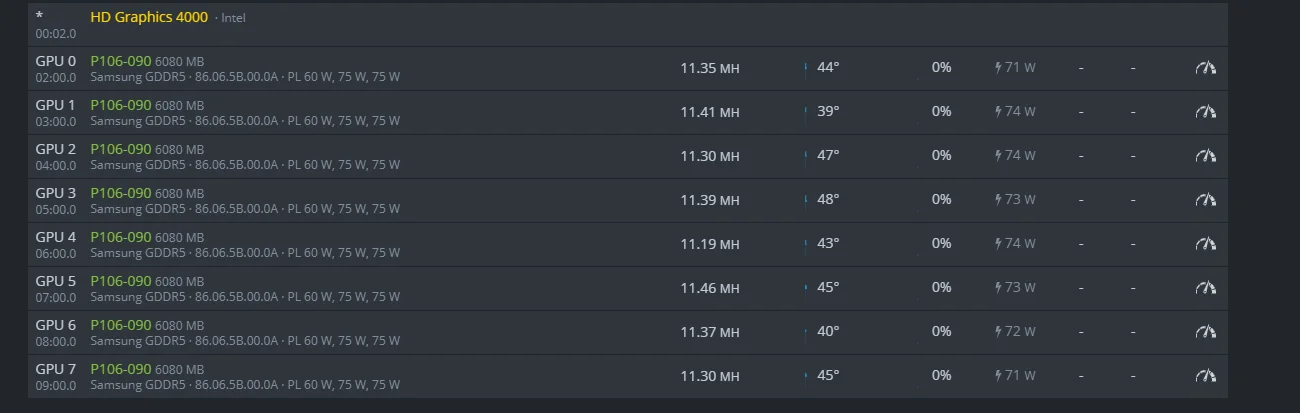Select the GPU 4 row label
Viewport: 1300px width, 413px height.
pos(56,237)
